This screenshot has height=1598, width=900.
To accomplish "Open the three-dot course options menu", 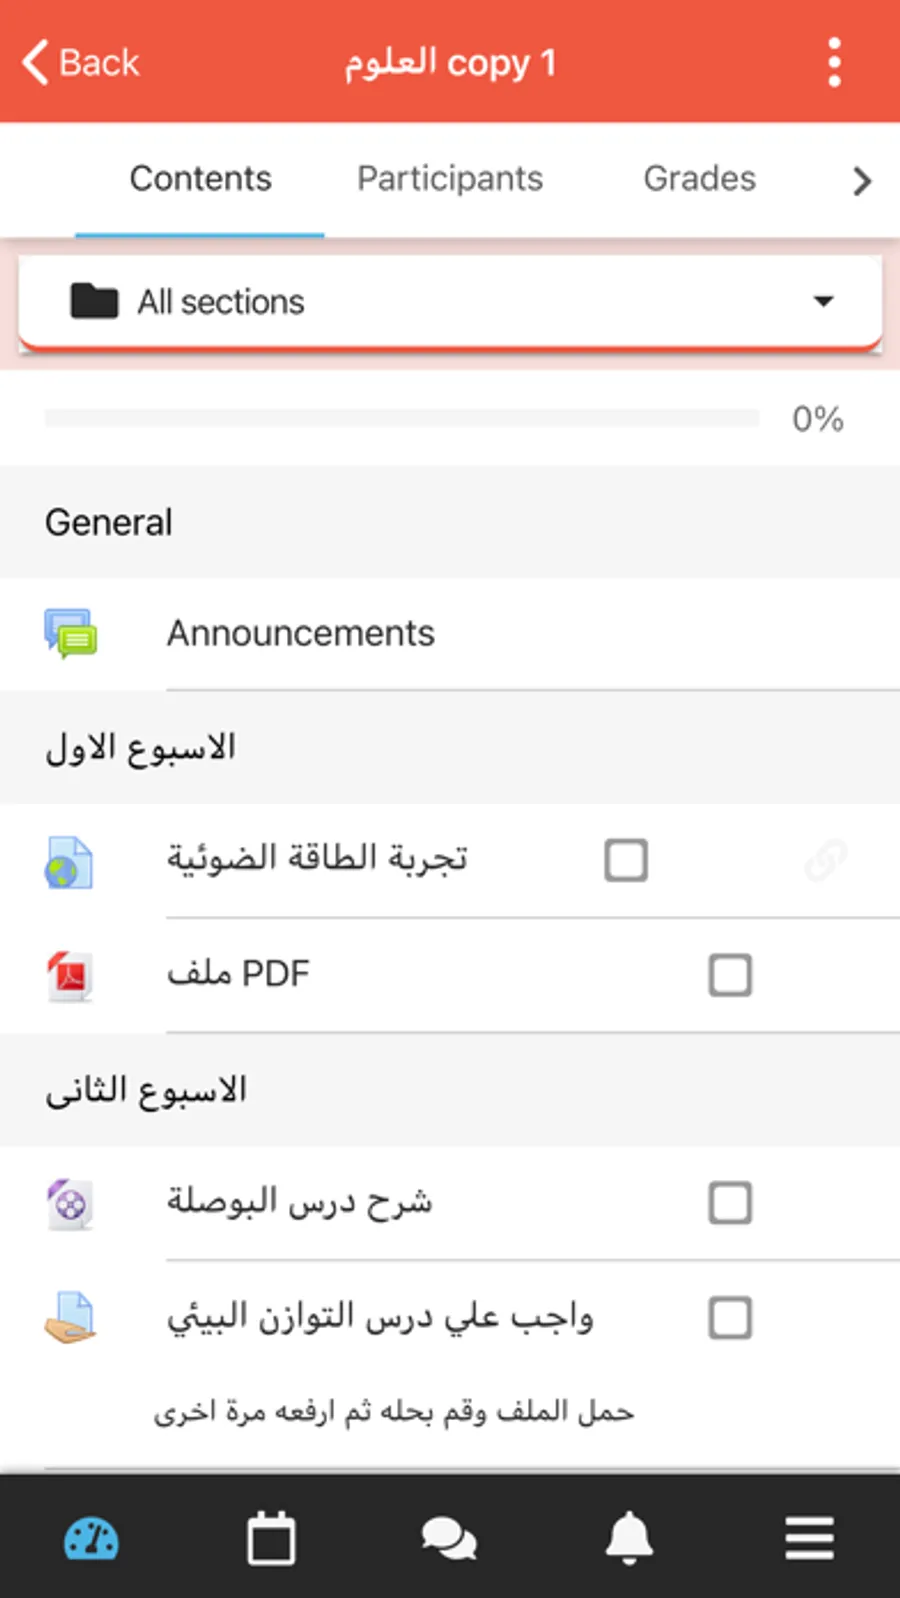I will tap(834, 62).
